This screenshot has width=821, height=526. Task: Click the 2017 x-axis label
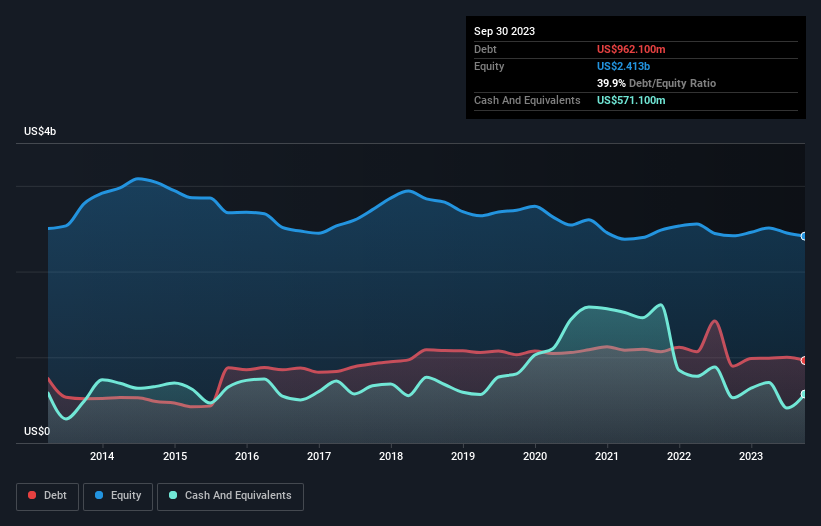[x=319, y=456]
